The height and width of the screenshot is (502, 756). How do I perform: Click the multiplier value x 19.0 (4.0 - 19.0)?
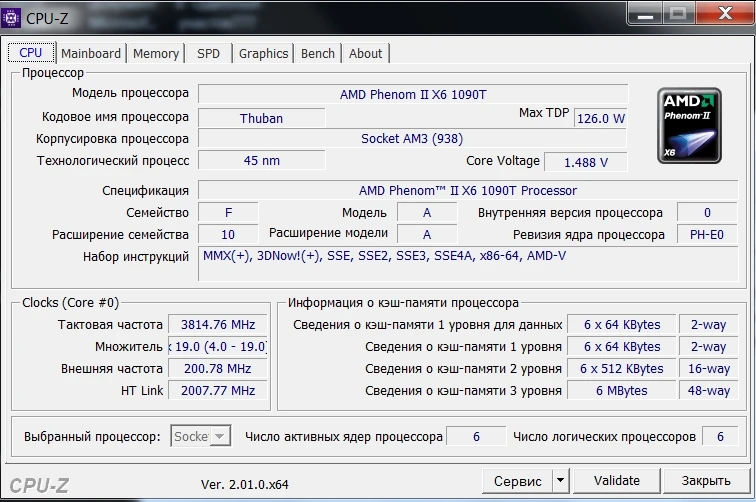218,347
